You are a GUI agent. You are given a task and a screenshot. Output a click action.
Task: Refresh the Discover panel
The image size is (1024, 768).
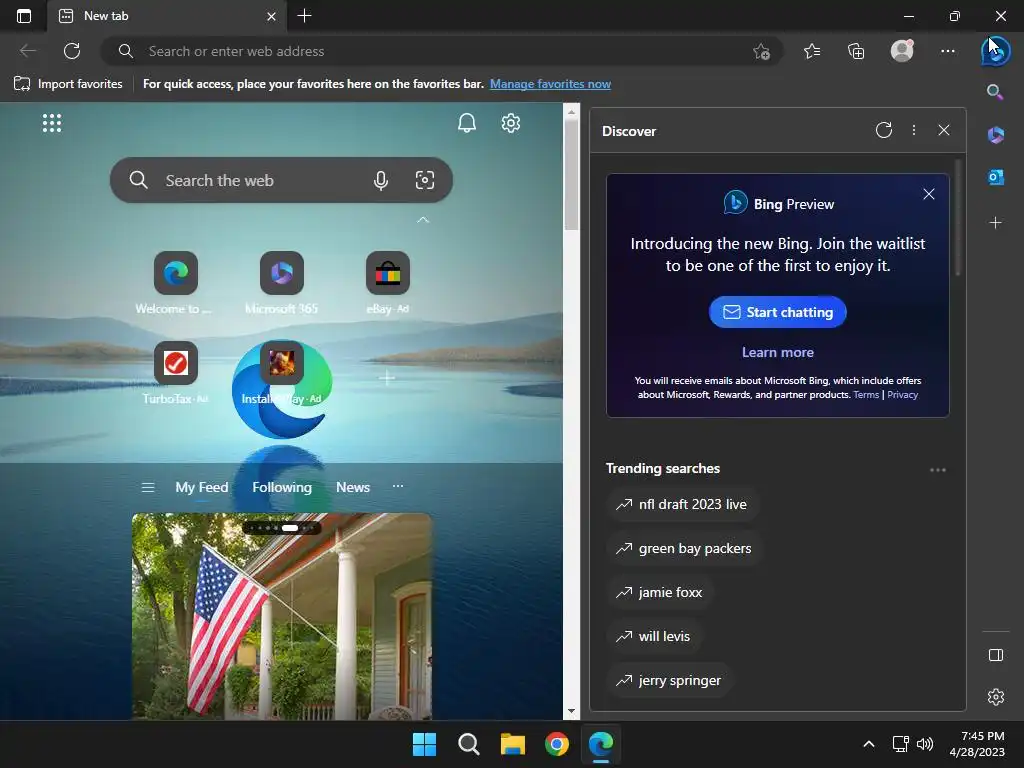[x=884, y=130]
